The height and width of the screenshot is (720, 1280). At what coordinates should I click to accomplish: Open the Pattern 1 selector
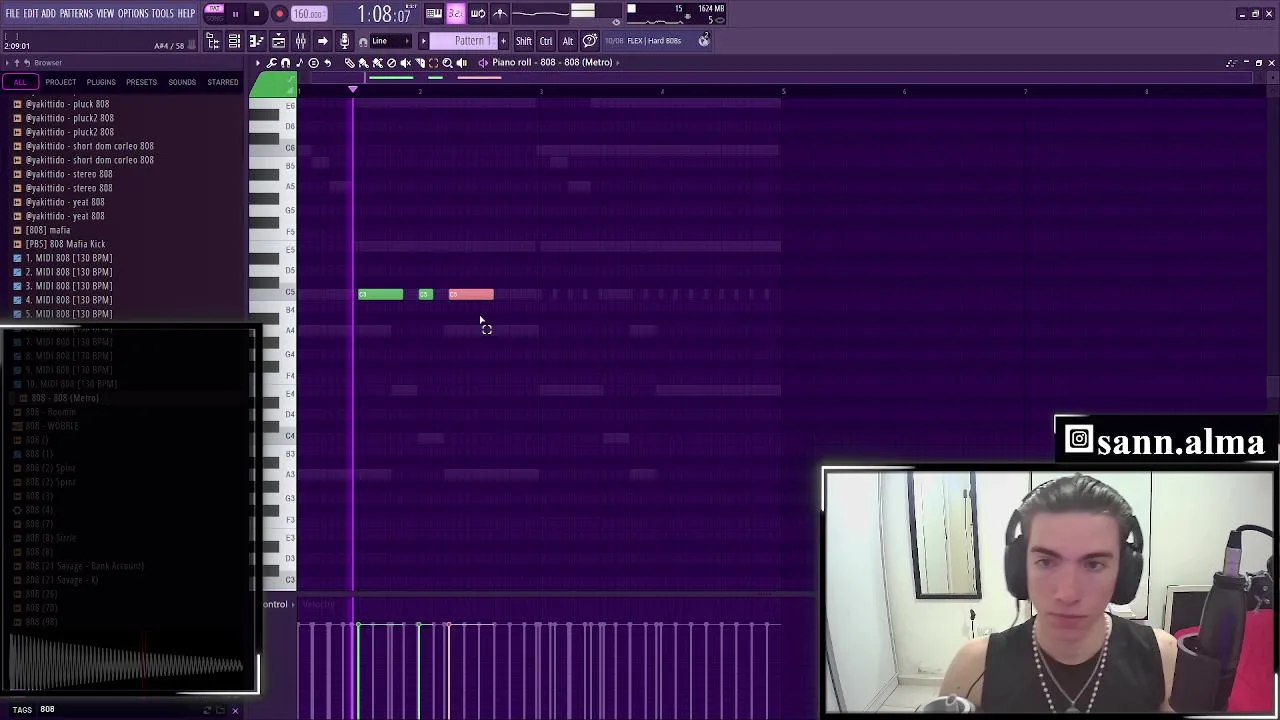[464, 41]
